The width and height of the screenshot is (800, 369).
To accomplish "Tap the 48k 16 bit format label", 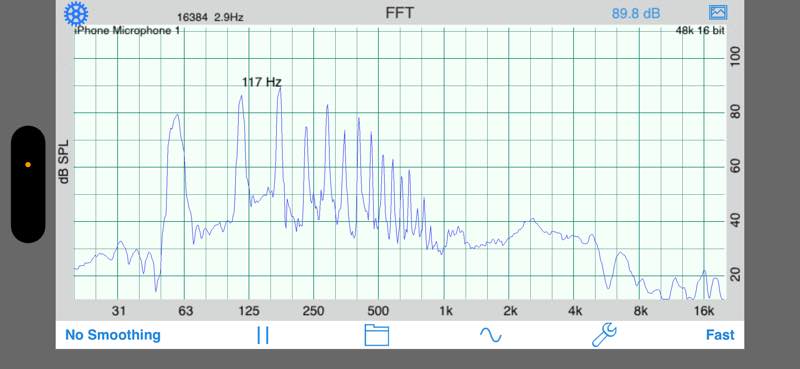I will click(x=700, y=31).
